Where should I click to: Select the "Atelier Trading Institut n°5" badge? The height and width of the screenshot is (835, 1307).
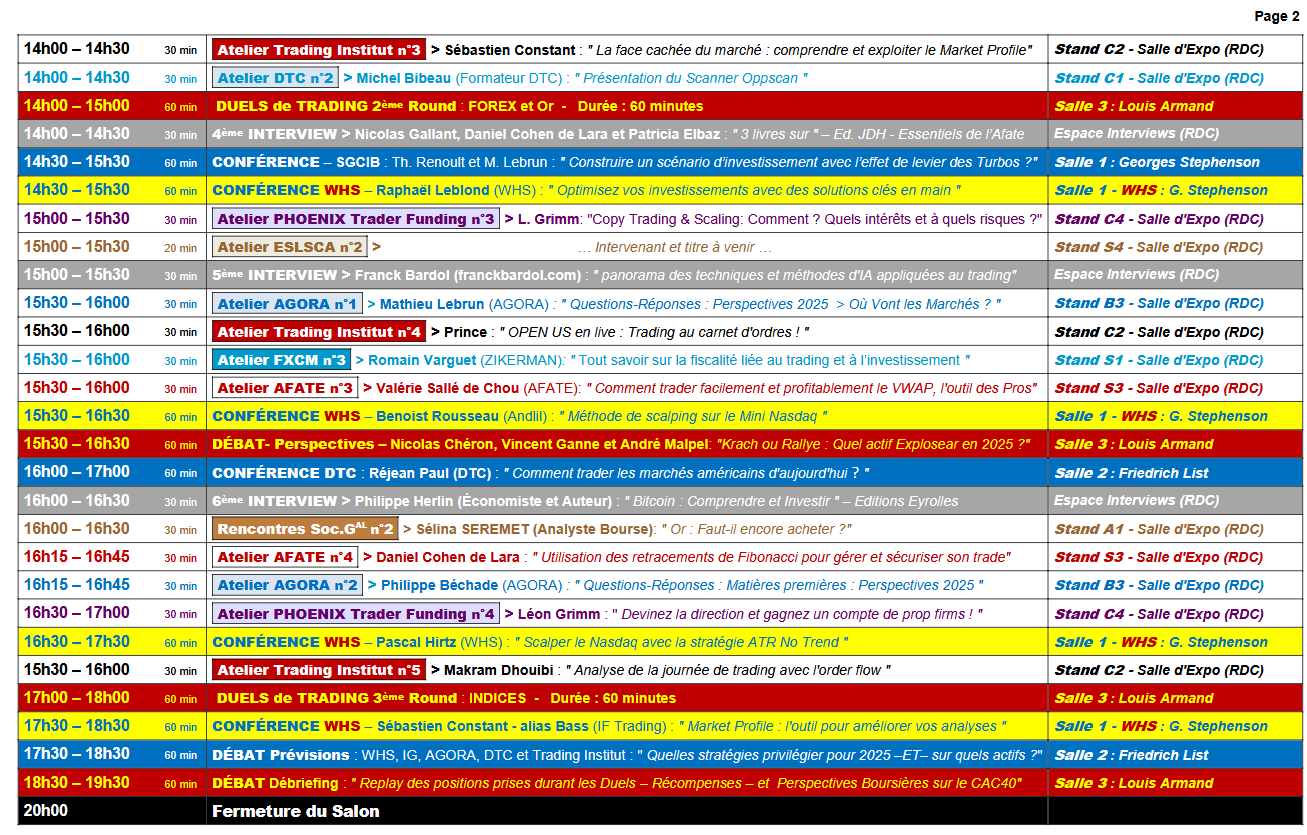pos(319,670)
